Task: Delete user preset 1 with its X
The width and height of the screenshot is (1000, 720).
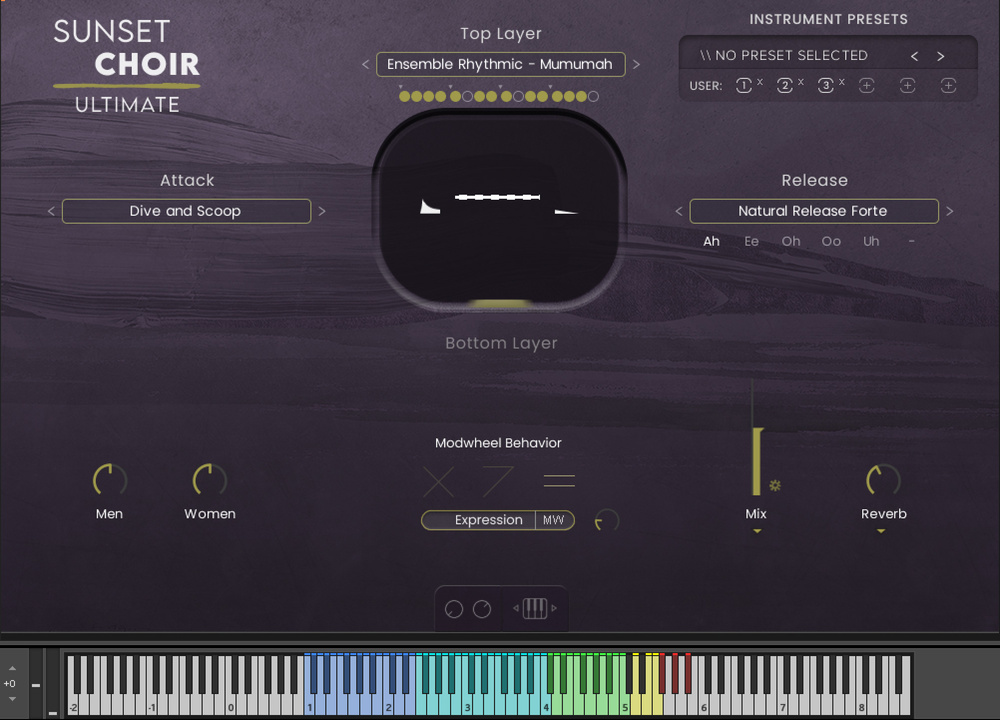Action: [760, 82]
